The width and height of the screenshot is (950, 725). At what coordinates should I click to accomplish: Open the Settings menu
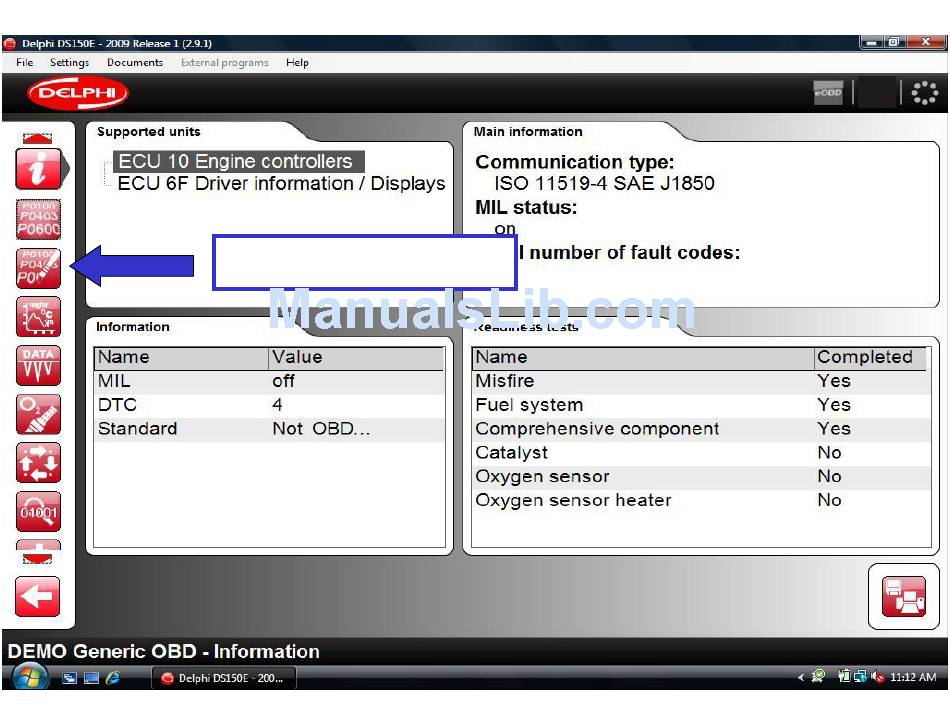(69, 62)
